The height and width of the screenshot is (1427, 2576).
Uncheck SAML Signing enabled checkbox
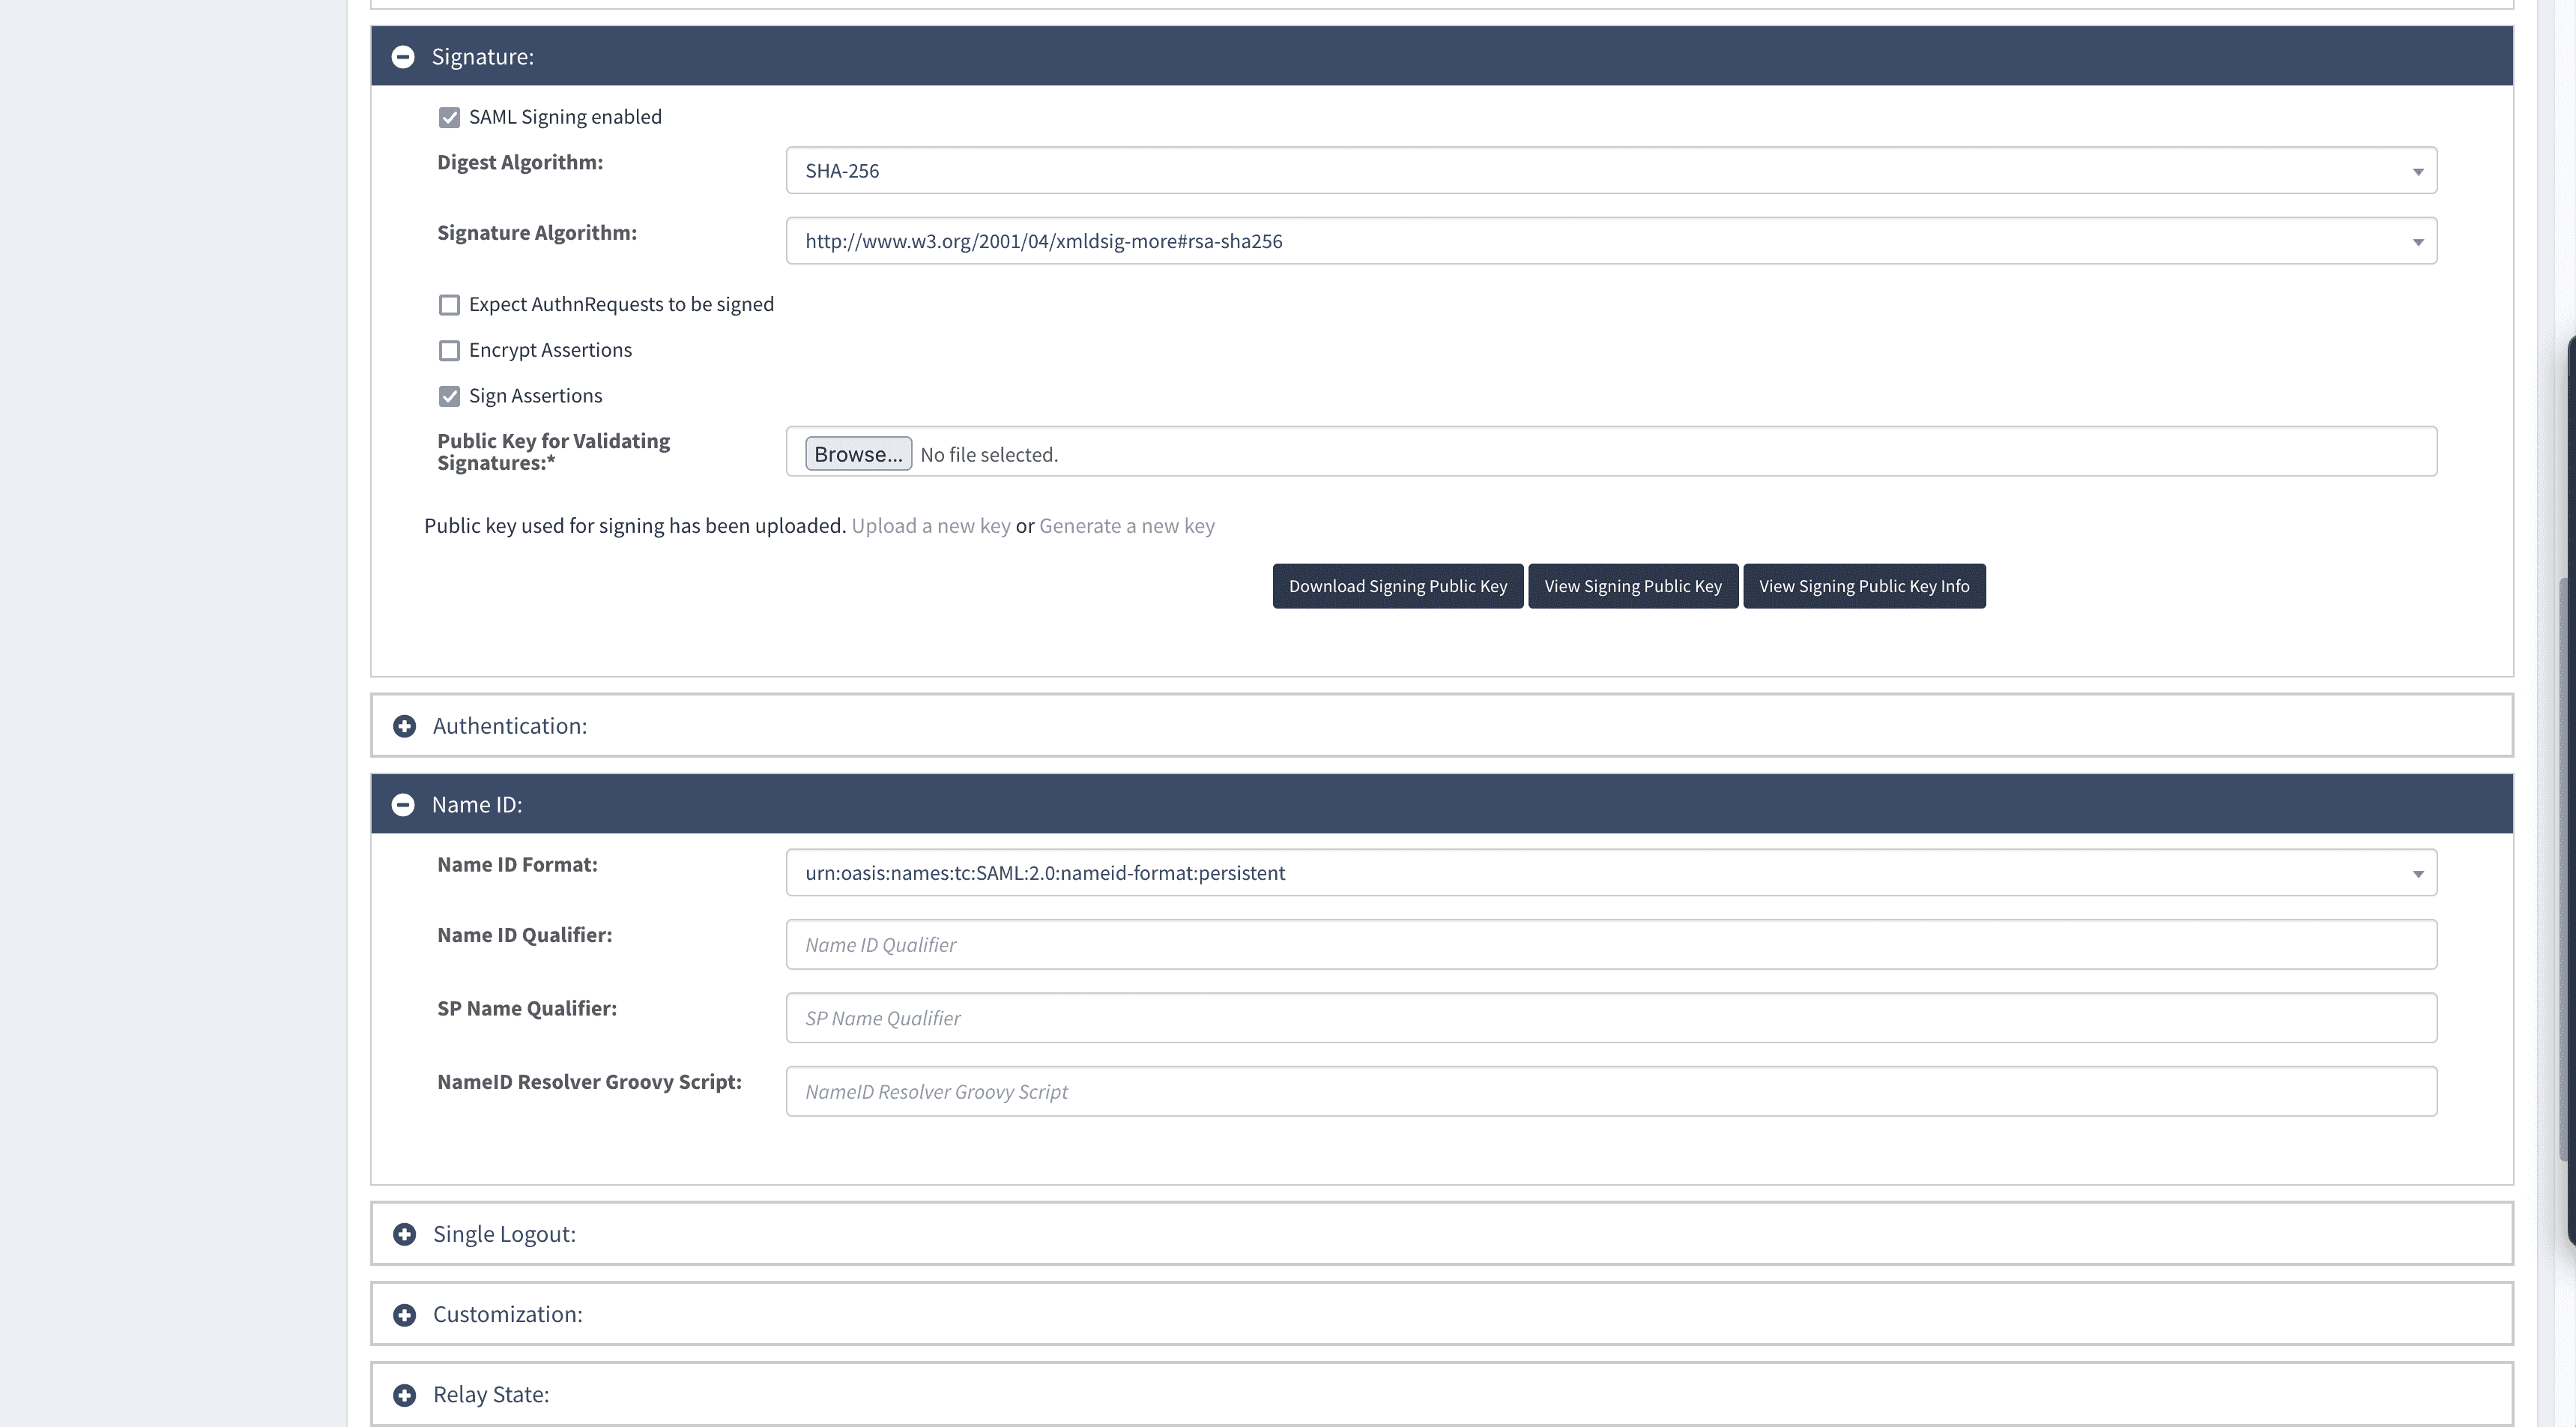[x=449, y=118]
